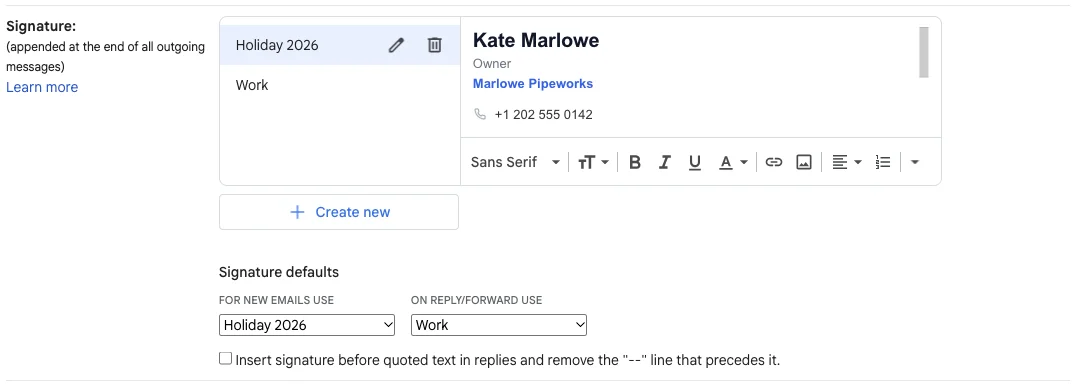The height and width of the screenshot is (387, 1076).
Task: Insert a link into the signature
Action: [773, 163]
